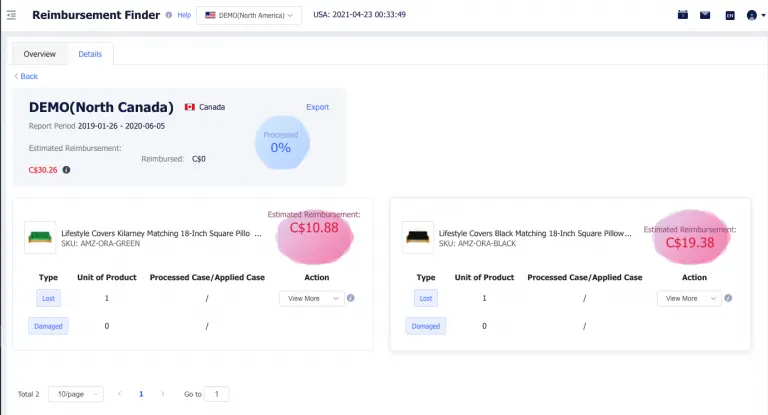Open the Help link
The image size is (768, 415).
[x=184, y=15]
